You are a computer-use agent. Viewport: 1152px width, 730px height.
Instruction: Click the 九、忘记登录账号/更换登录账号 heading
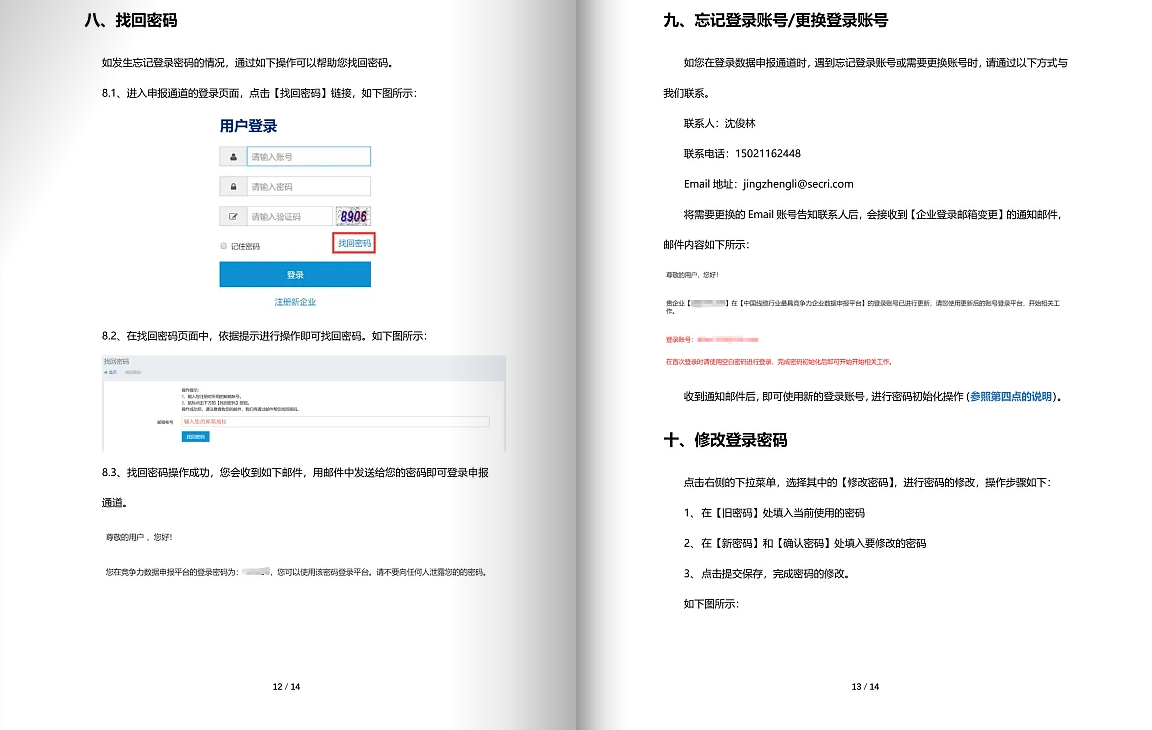point(776,21)
